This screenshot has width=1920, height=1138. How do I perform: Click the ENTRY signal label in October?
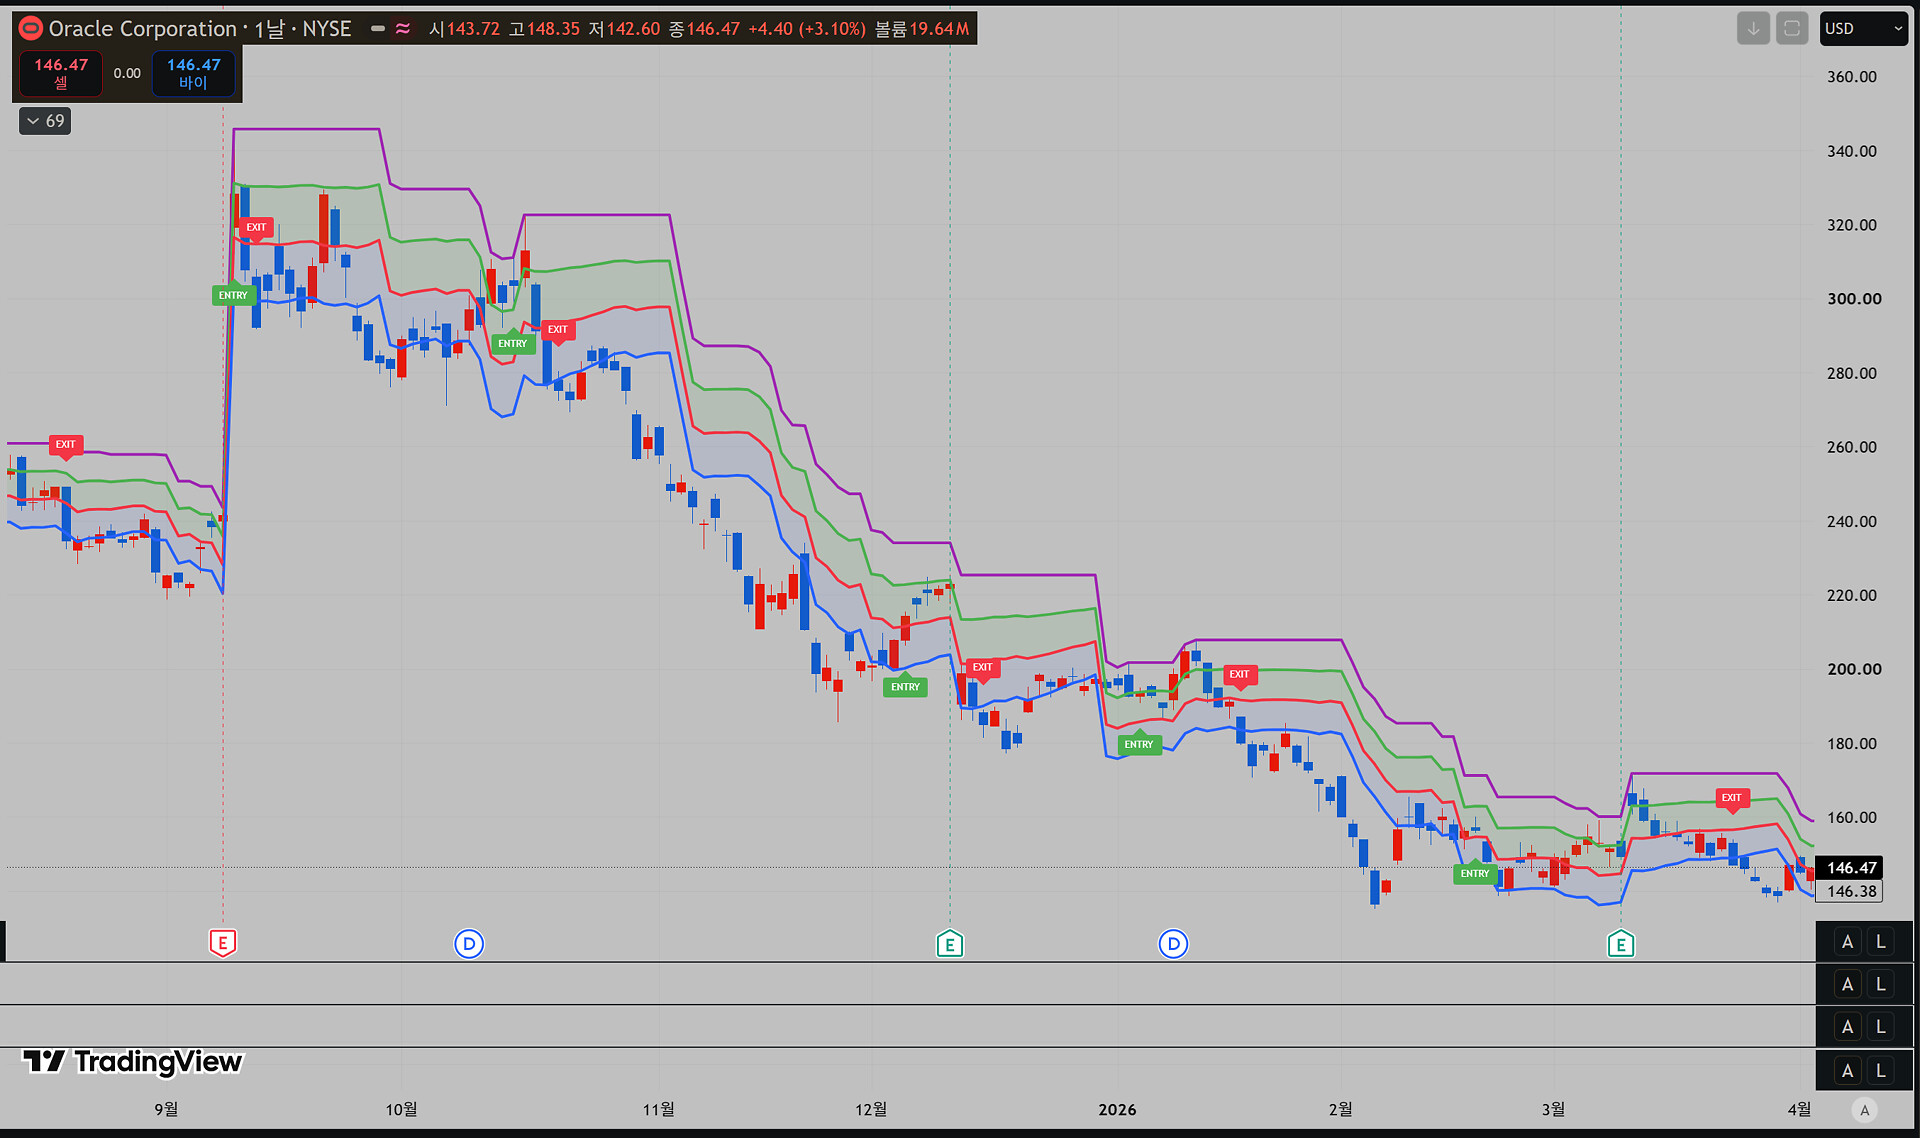click(513, 343)
